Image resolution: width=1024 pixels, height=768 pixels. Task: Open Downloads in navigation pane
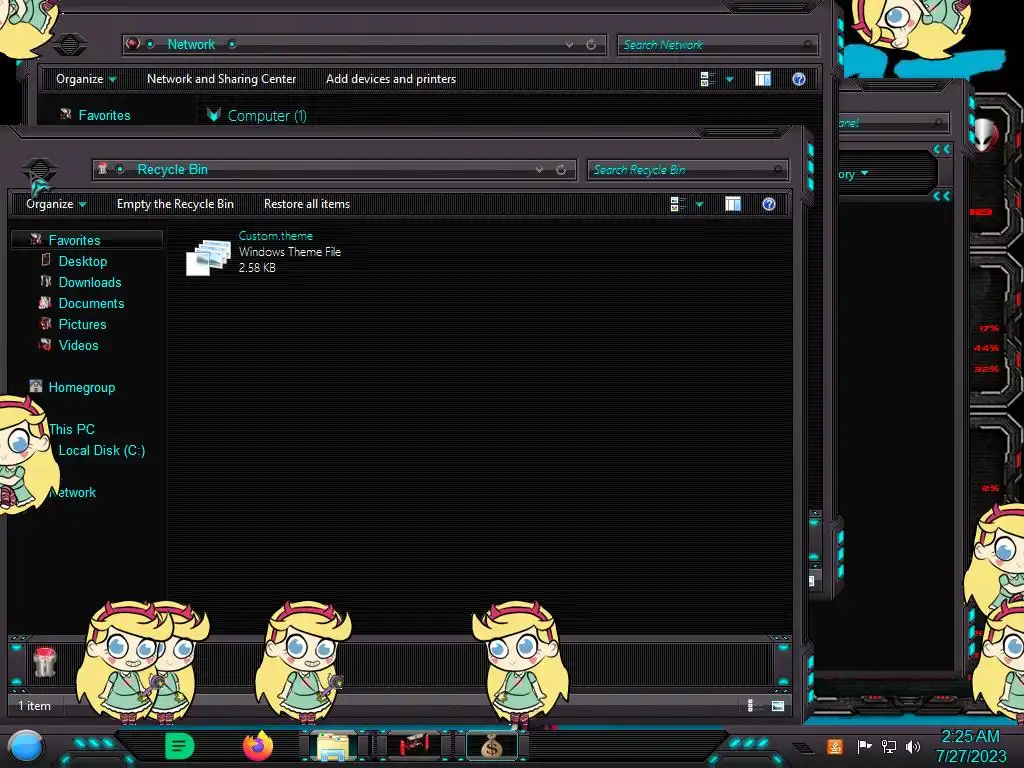[x=90, y=282]
